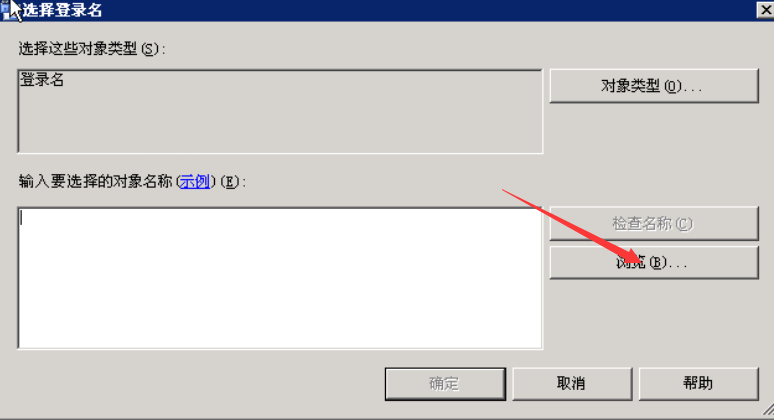
Task: Click the resize grip at dialog corner
Action: click(768, 409)
